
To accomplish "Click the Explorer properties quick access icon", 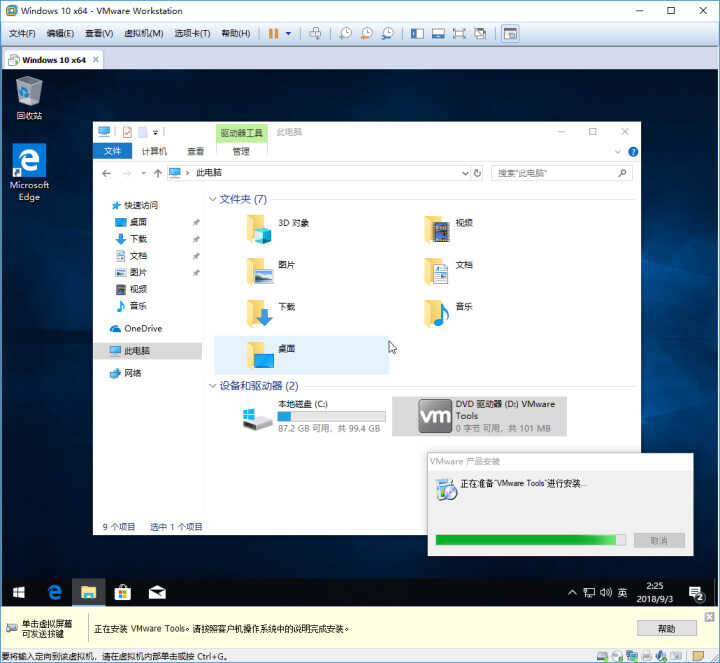I will (127, 132).
